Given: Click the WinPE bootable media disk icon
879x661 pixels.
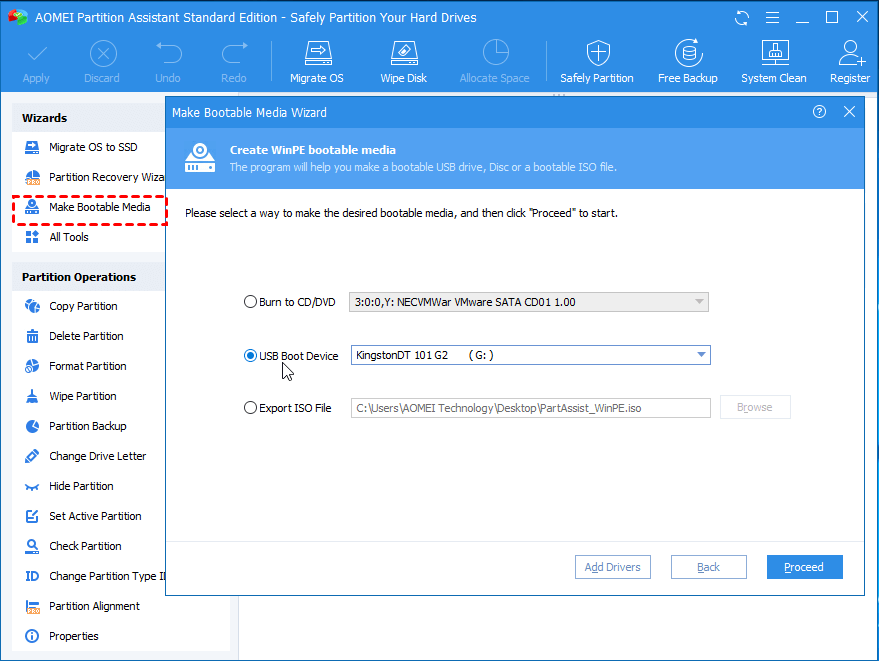Looking at the screenshot, I should 200,159.
